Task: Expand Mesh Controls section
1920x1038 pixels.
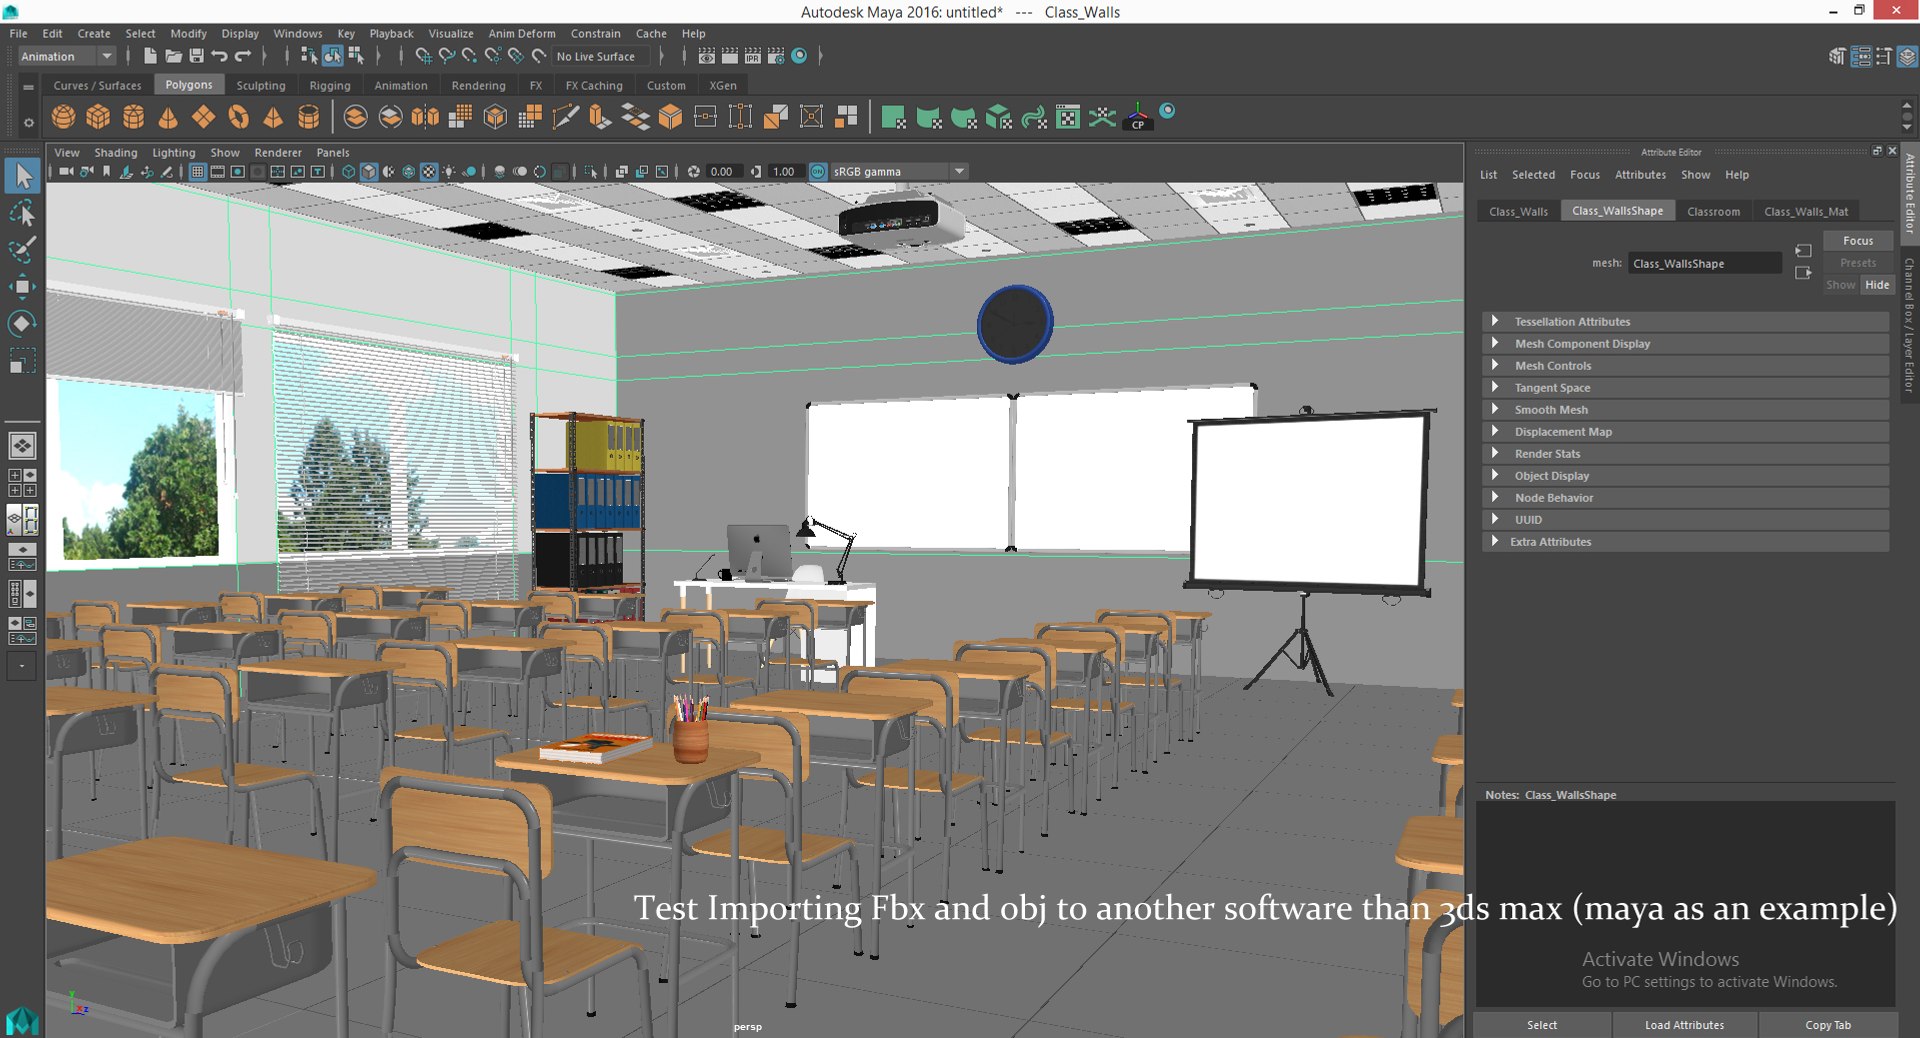Action: tap(1685, 366)
